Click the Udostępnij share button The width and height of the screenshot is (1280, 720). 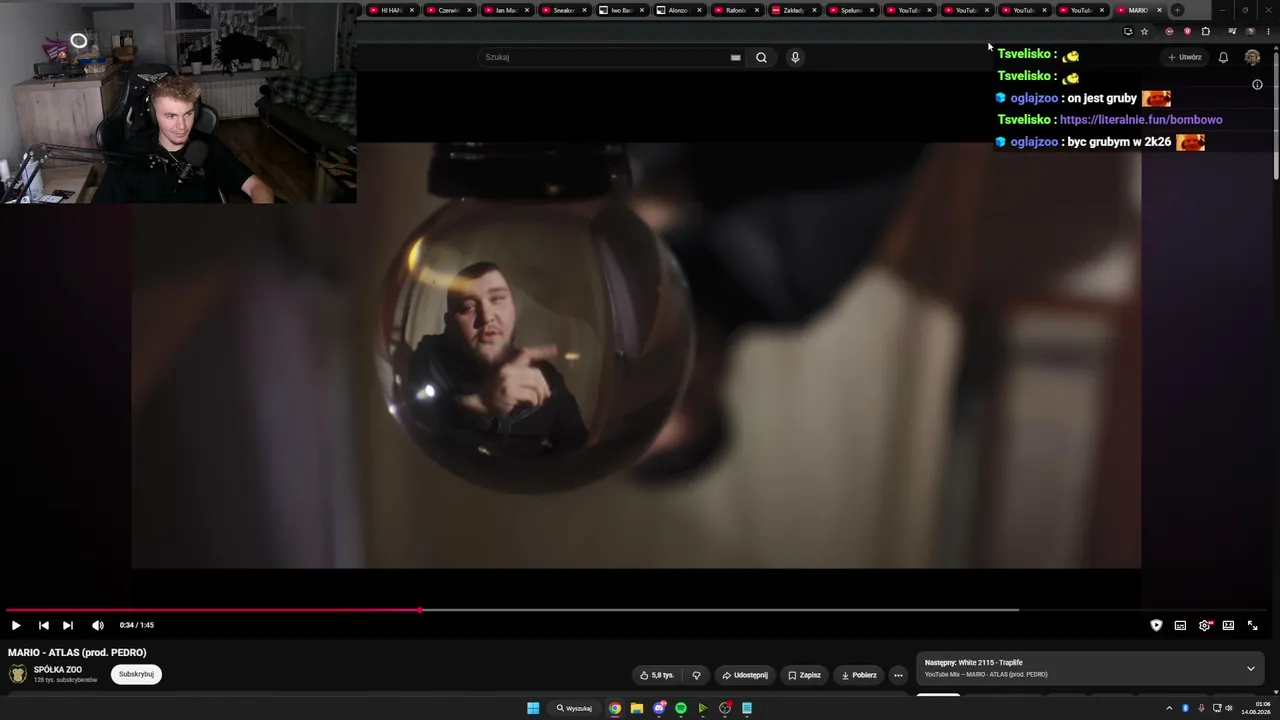745,675
